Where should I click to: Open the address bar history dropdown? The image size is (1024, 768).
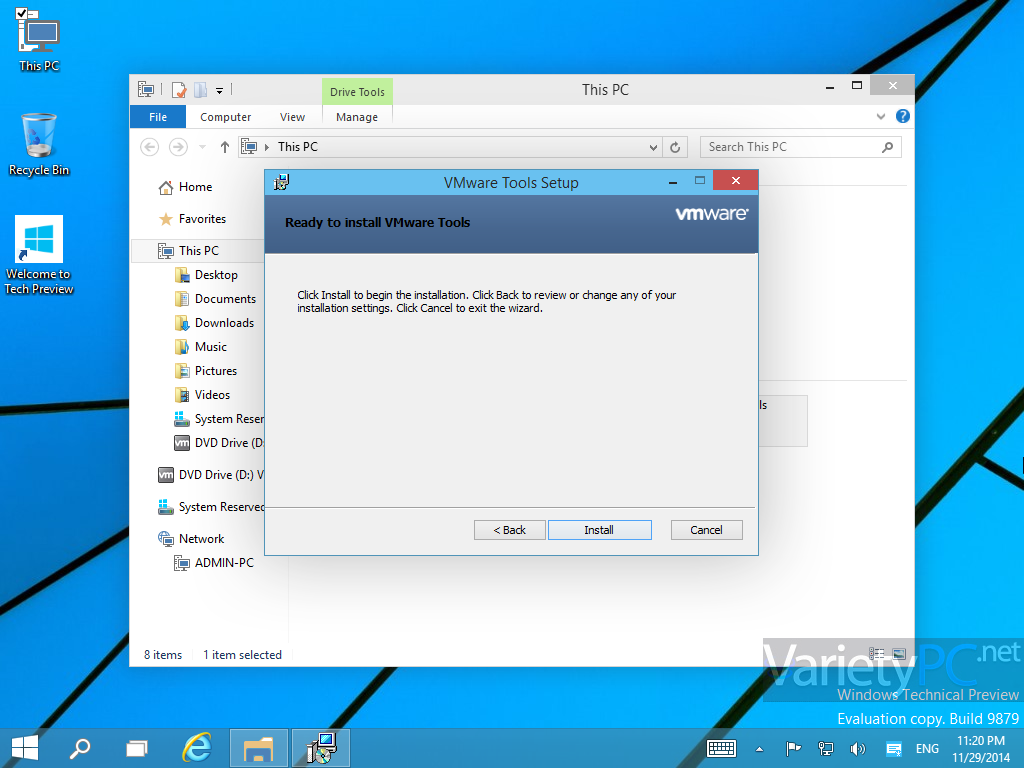pyautogui.click(x=653, y=148)
